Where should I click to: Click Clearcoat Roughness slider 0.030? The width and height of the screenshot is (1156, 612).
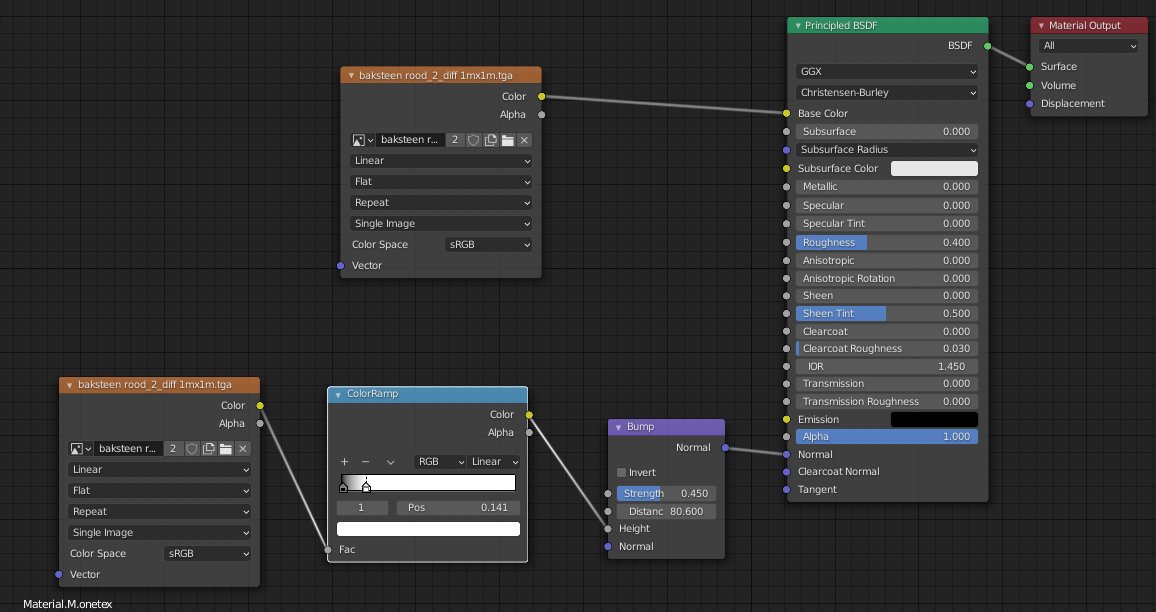point(887,349)
